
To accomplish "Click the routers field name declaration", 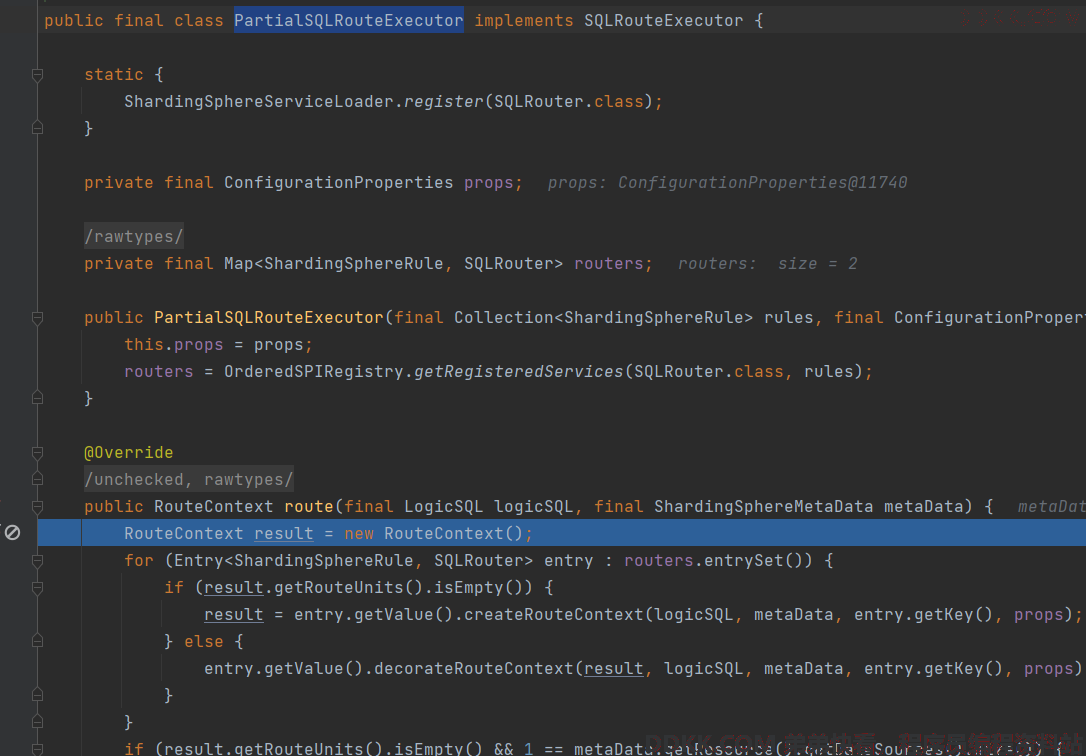I will 608,264.
